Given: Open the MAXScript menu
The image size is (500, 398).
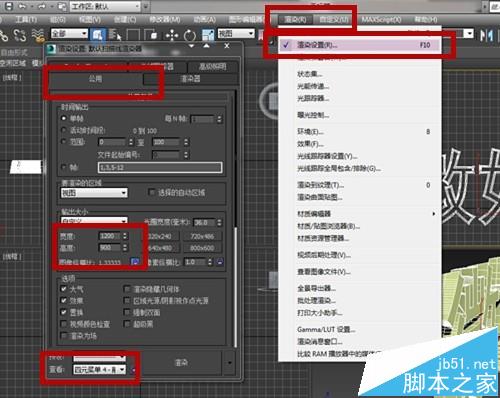Looking at the screenshot, I should [382, 20].
